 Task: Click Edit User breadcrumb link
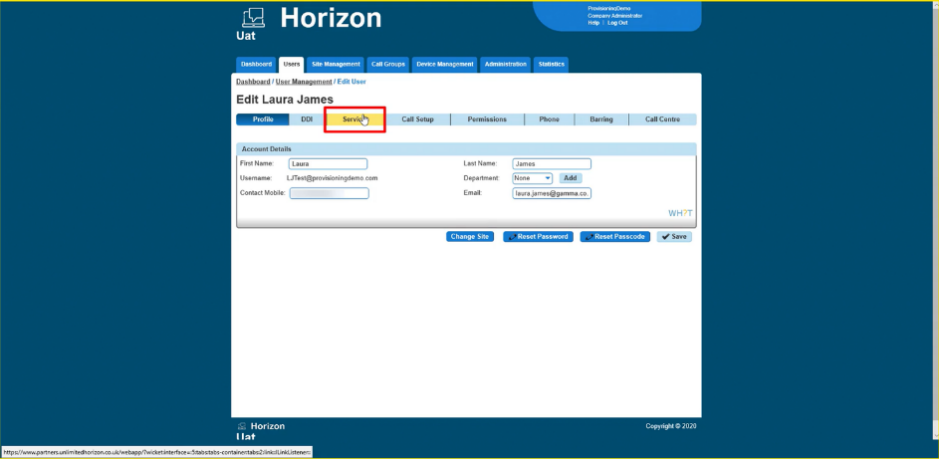(352, 81)
